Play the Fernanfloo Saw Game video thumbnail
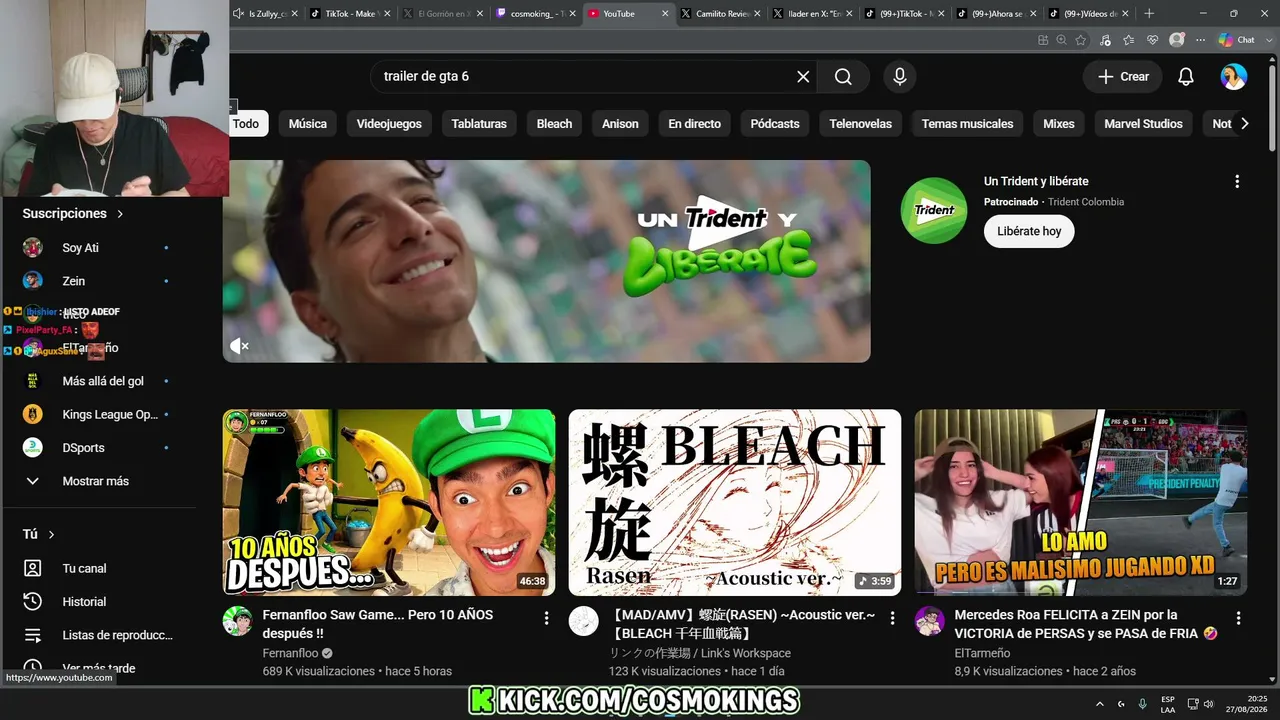The width and height of the screenshot is (1280, 720). point(389,502)
